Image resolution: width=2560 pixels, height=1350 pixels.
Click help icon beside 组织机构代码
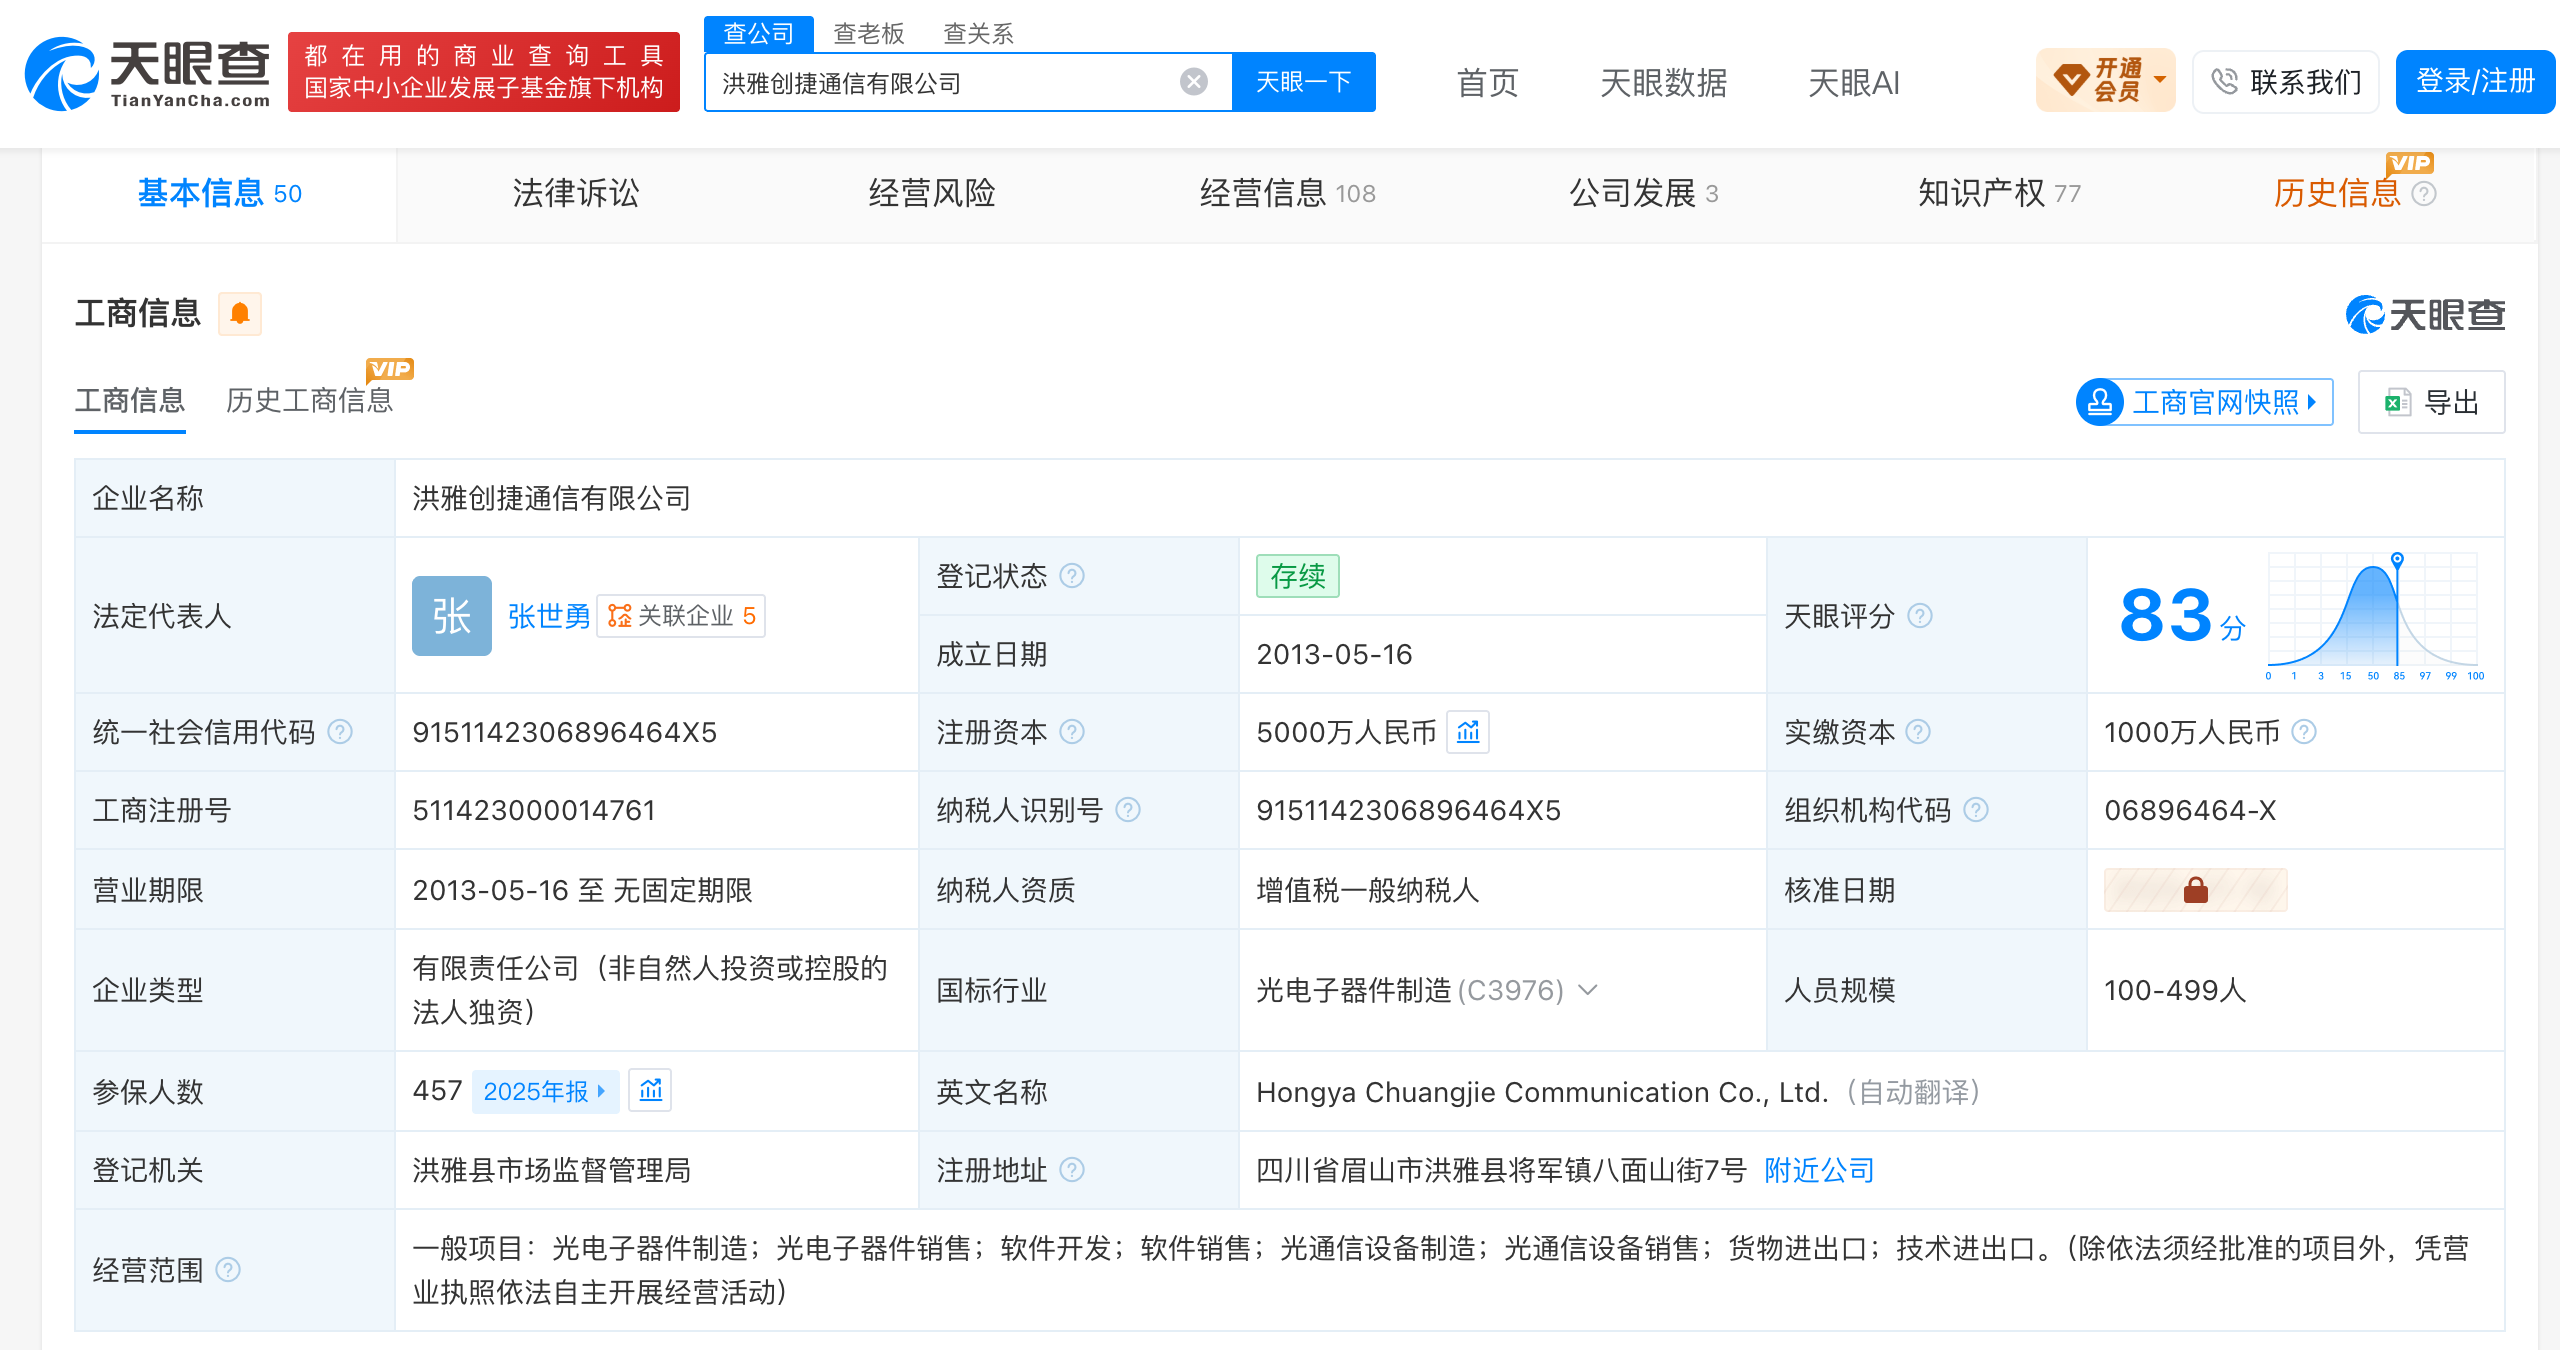coord(1976,810)
